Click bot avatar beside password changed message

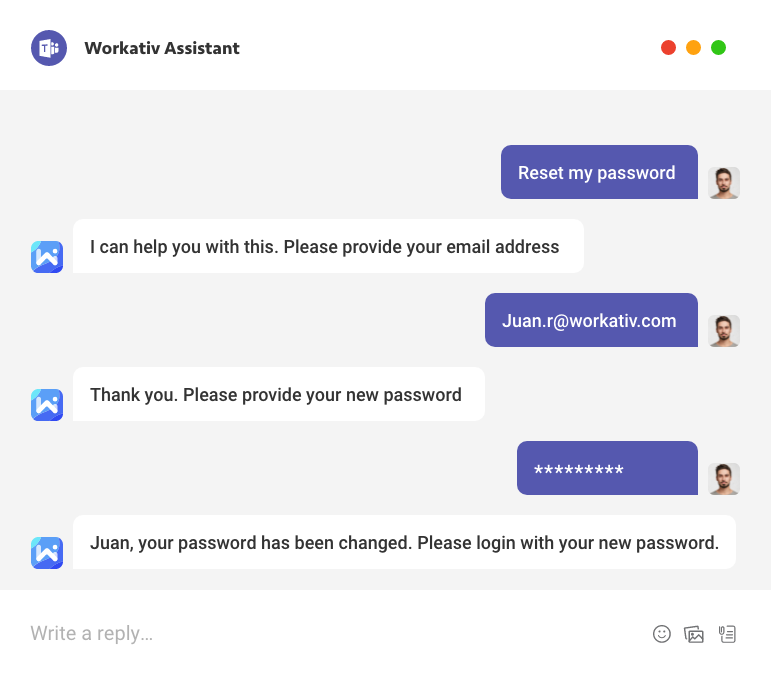(x=47, y=553)
